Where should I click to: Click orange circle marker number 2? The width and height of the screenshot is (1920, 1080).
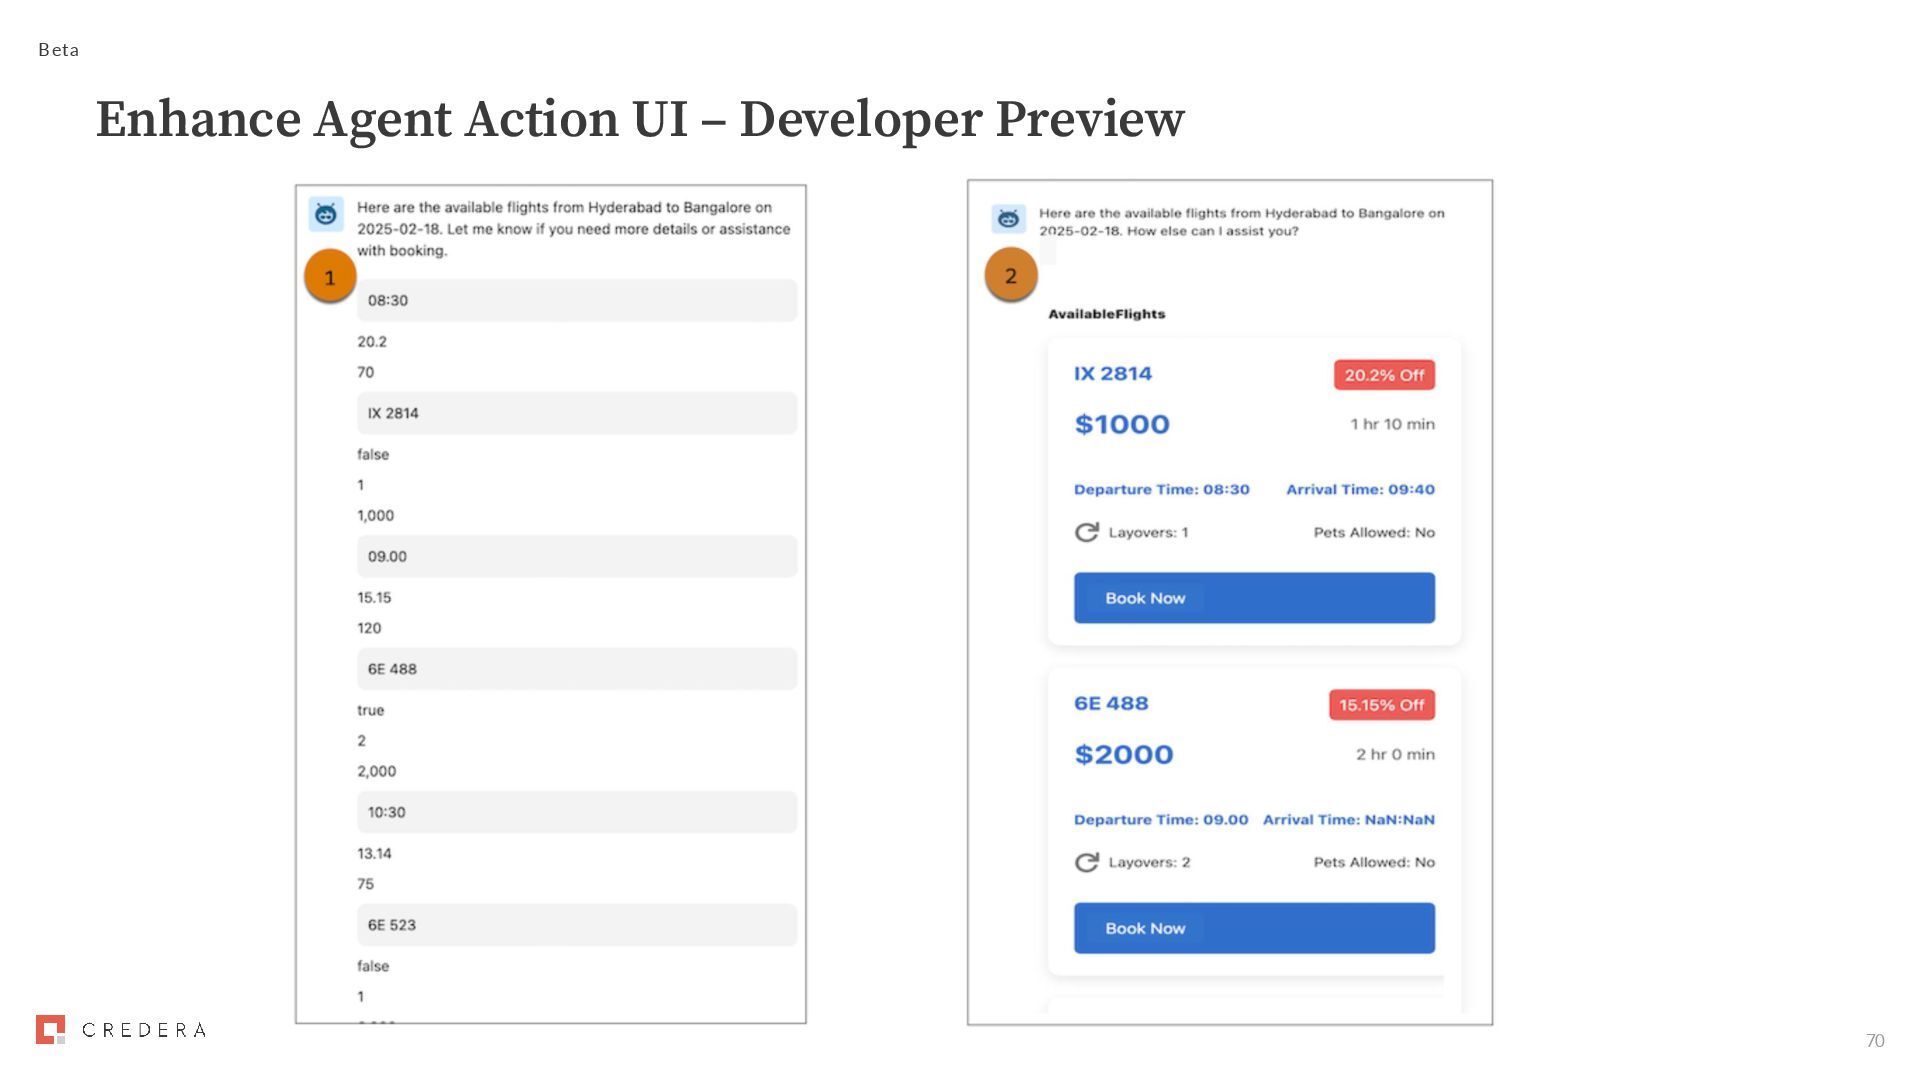[x=1011, y=275]
